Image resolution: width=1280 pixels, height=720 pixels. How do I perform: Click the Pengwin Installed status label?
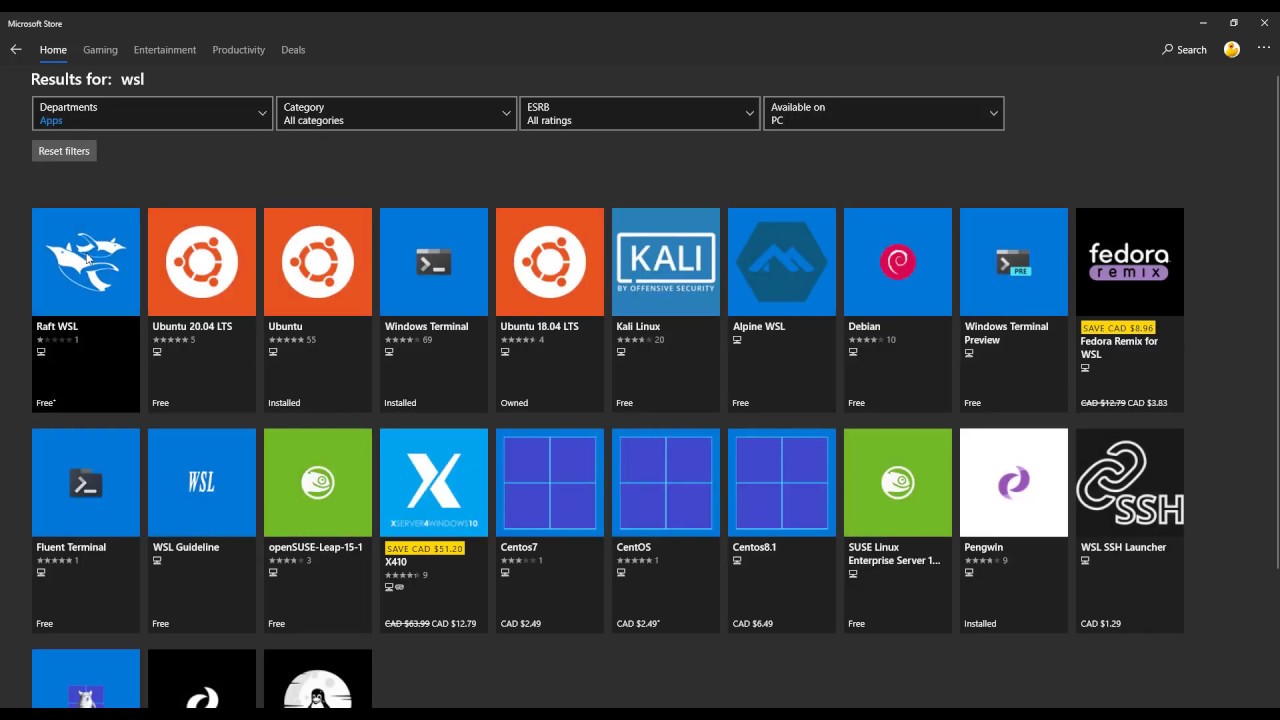980,624
